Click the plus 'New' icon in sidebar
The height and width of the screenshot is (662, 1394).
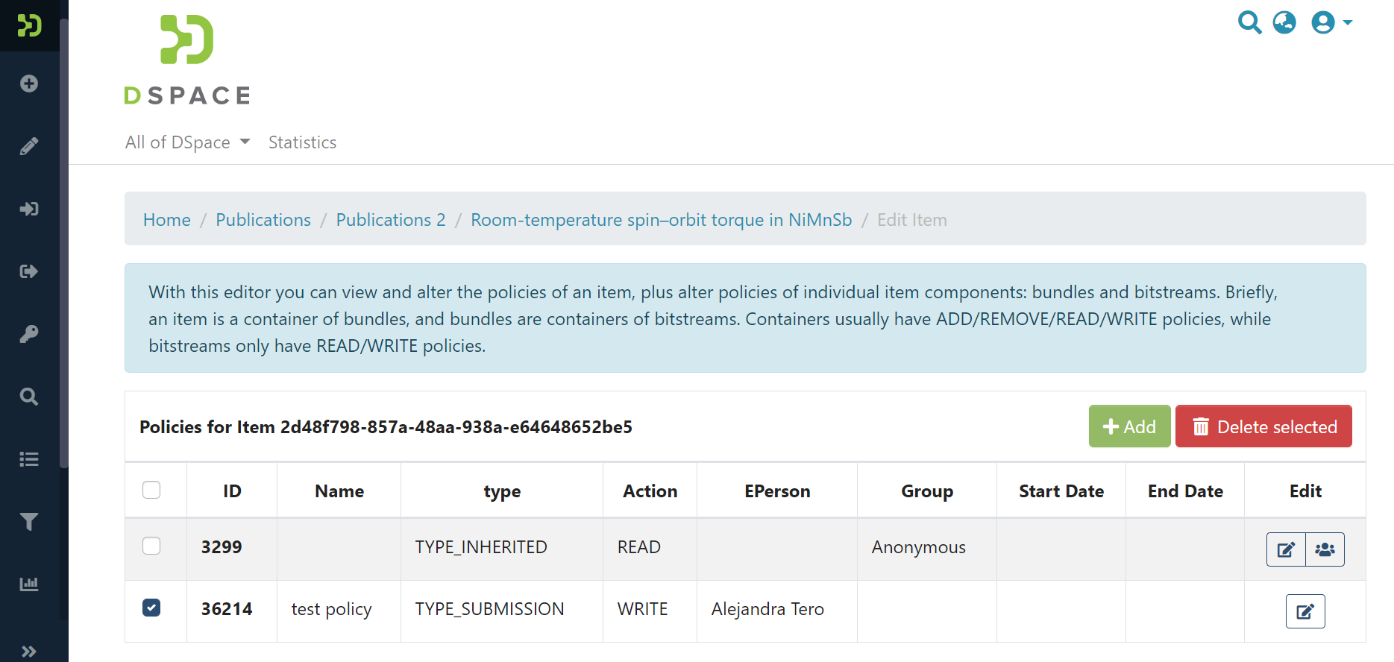[x=29, y=84]
